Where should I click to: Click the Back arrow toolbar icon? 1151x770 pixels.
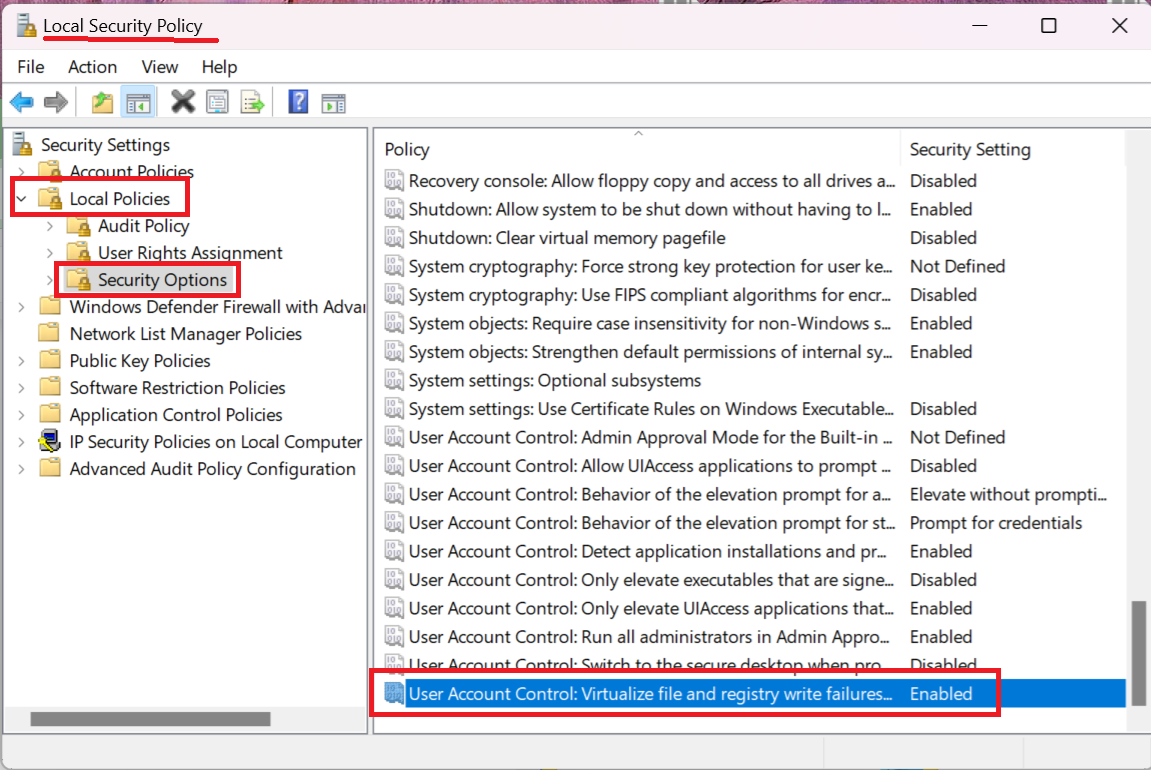click(22, 102)
